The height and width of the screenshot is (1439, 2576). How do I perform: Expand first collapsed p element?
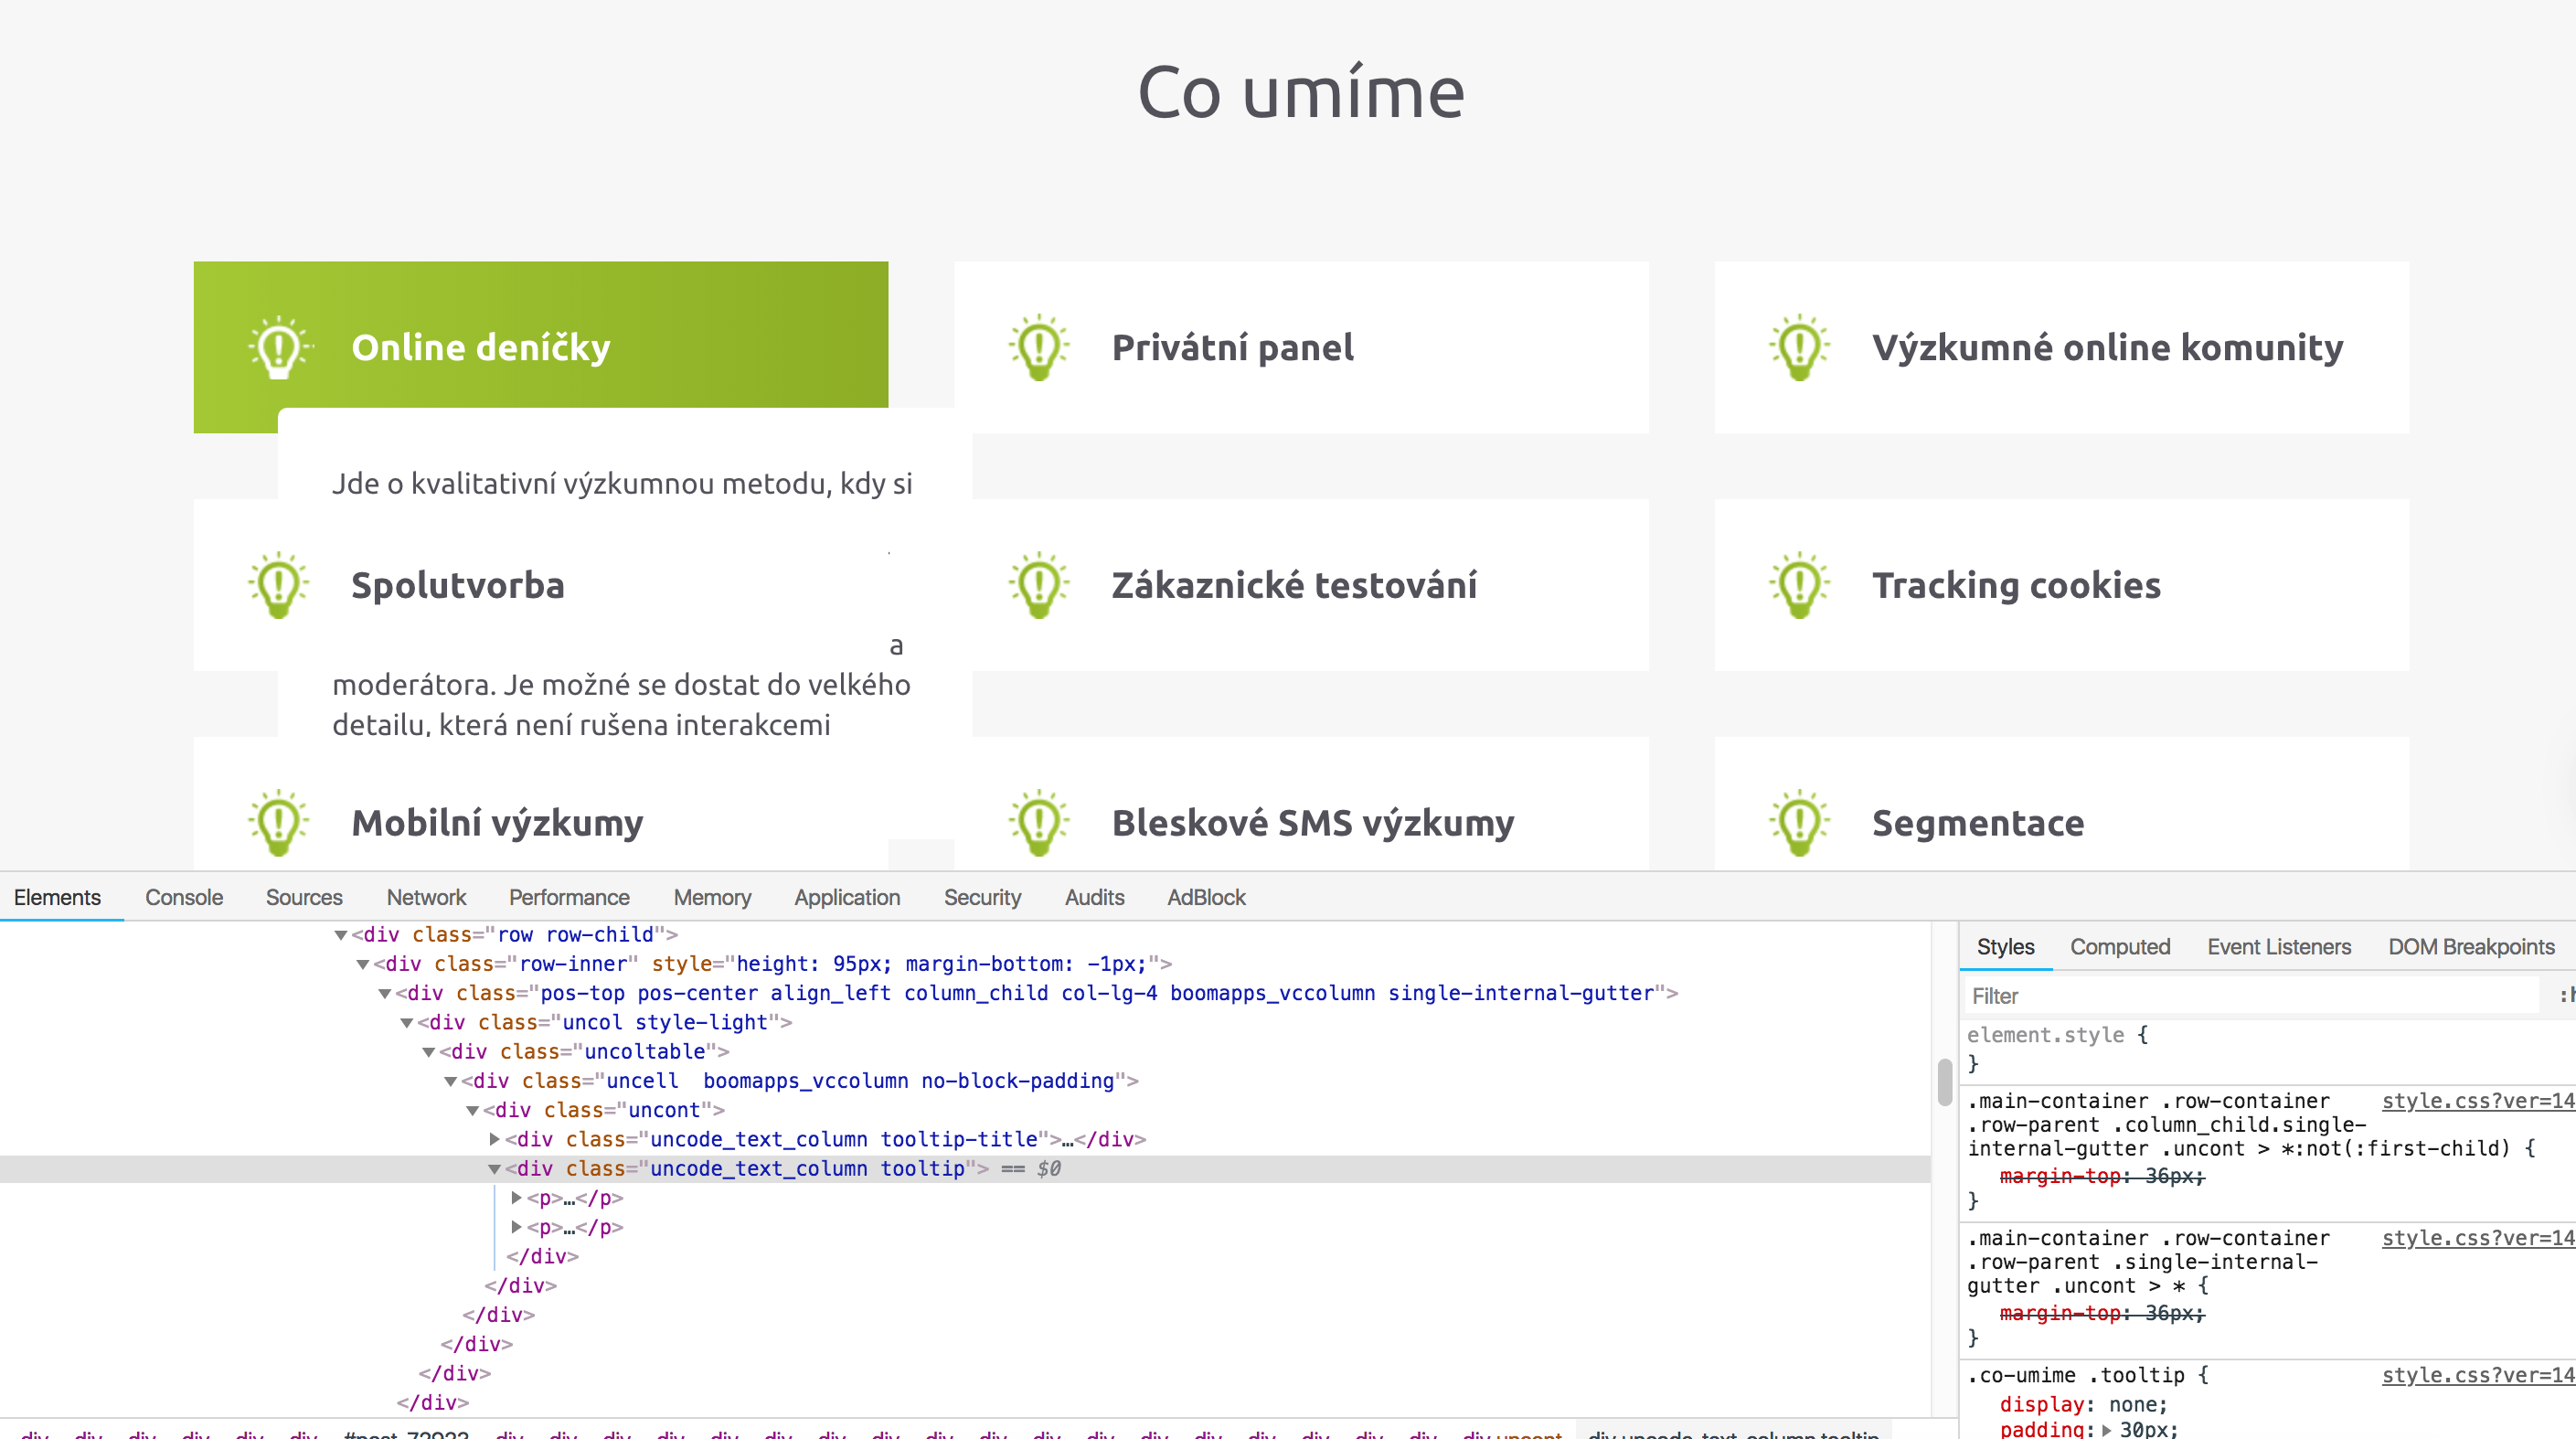516,1198
